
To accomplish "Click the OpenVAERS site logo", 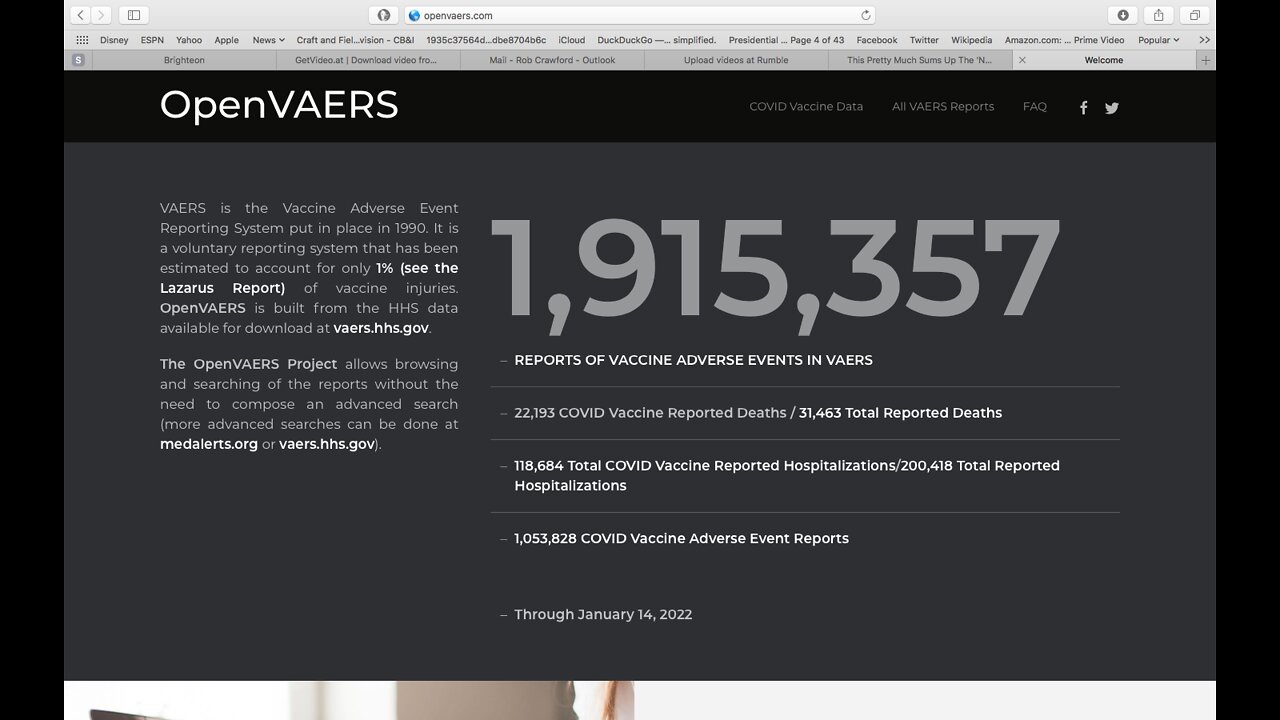I will pyautogui.click(x=279, y=105).
